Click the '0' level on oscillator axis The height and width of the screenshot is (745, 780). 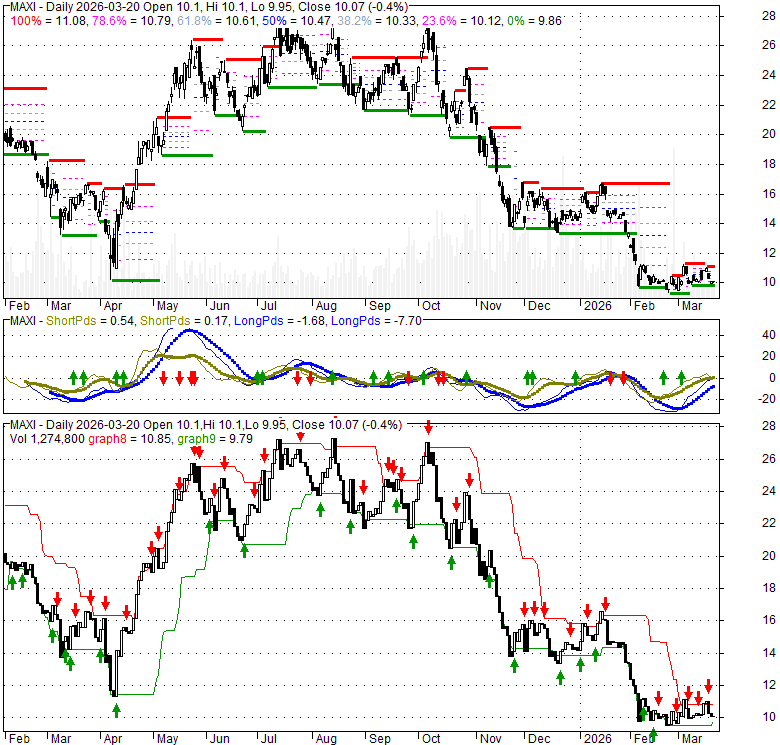tap(772, 378)
